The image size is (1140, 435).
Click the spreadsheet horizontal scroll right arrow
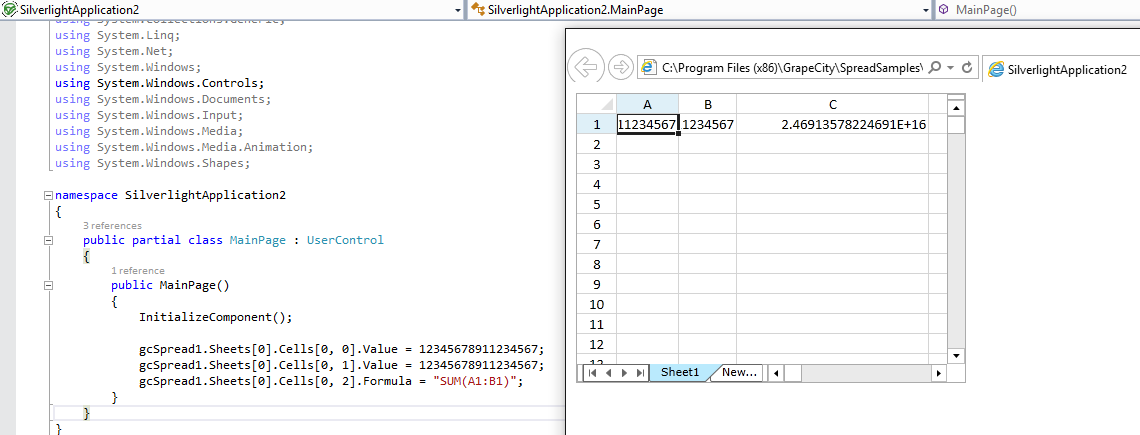click(939, 373)
